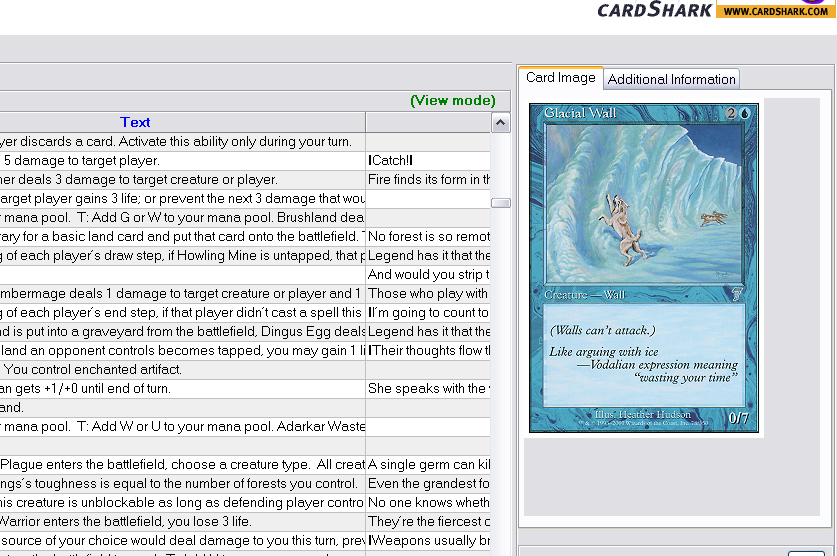
Task: Select 'And would you strip' cell
Action: point(428,275)
